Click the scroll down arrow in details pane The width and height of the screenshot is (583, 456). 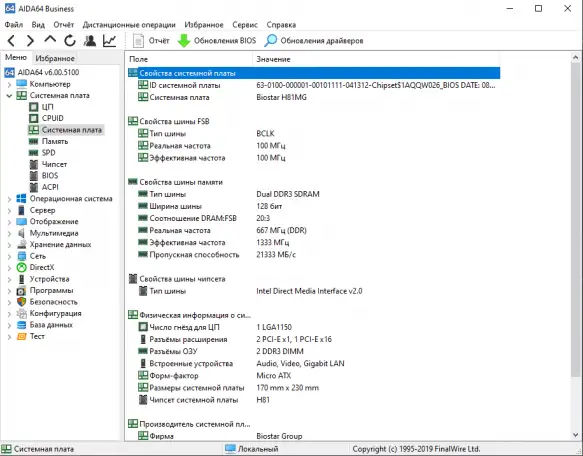pyautogui.click(x=576, y=434)
